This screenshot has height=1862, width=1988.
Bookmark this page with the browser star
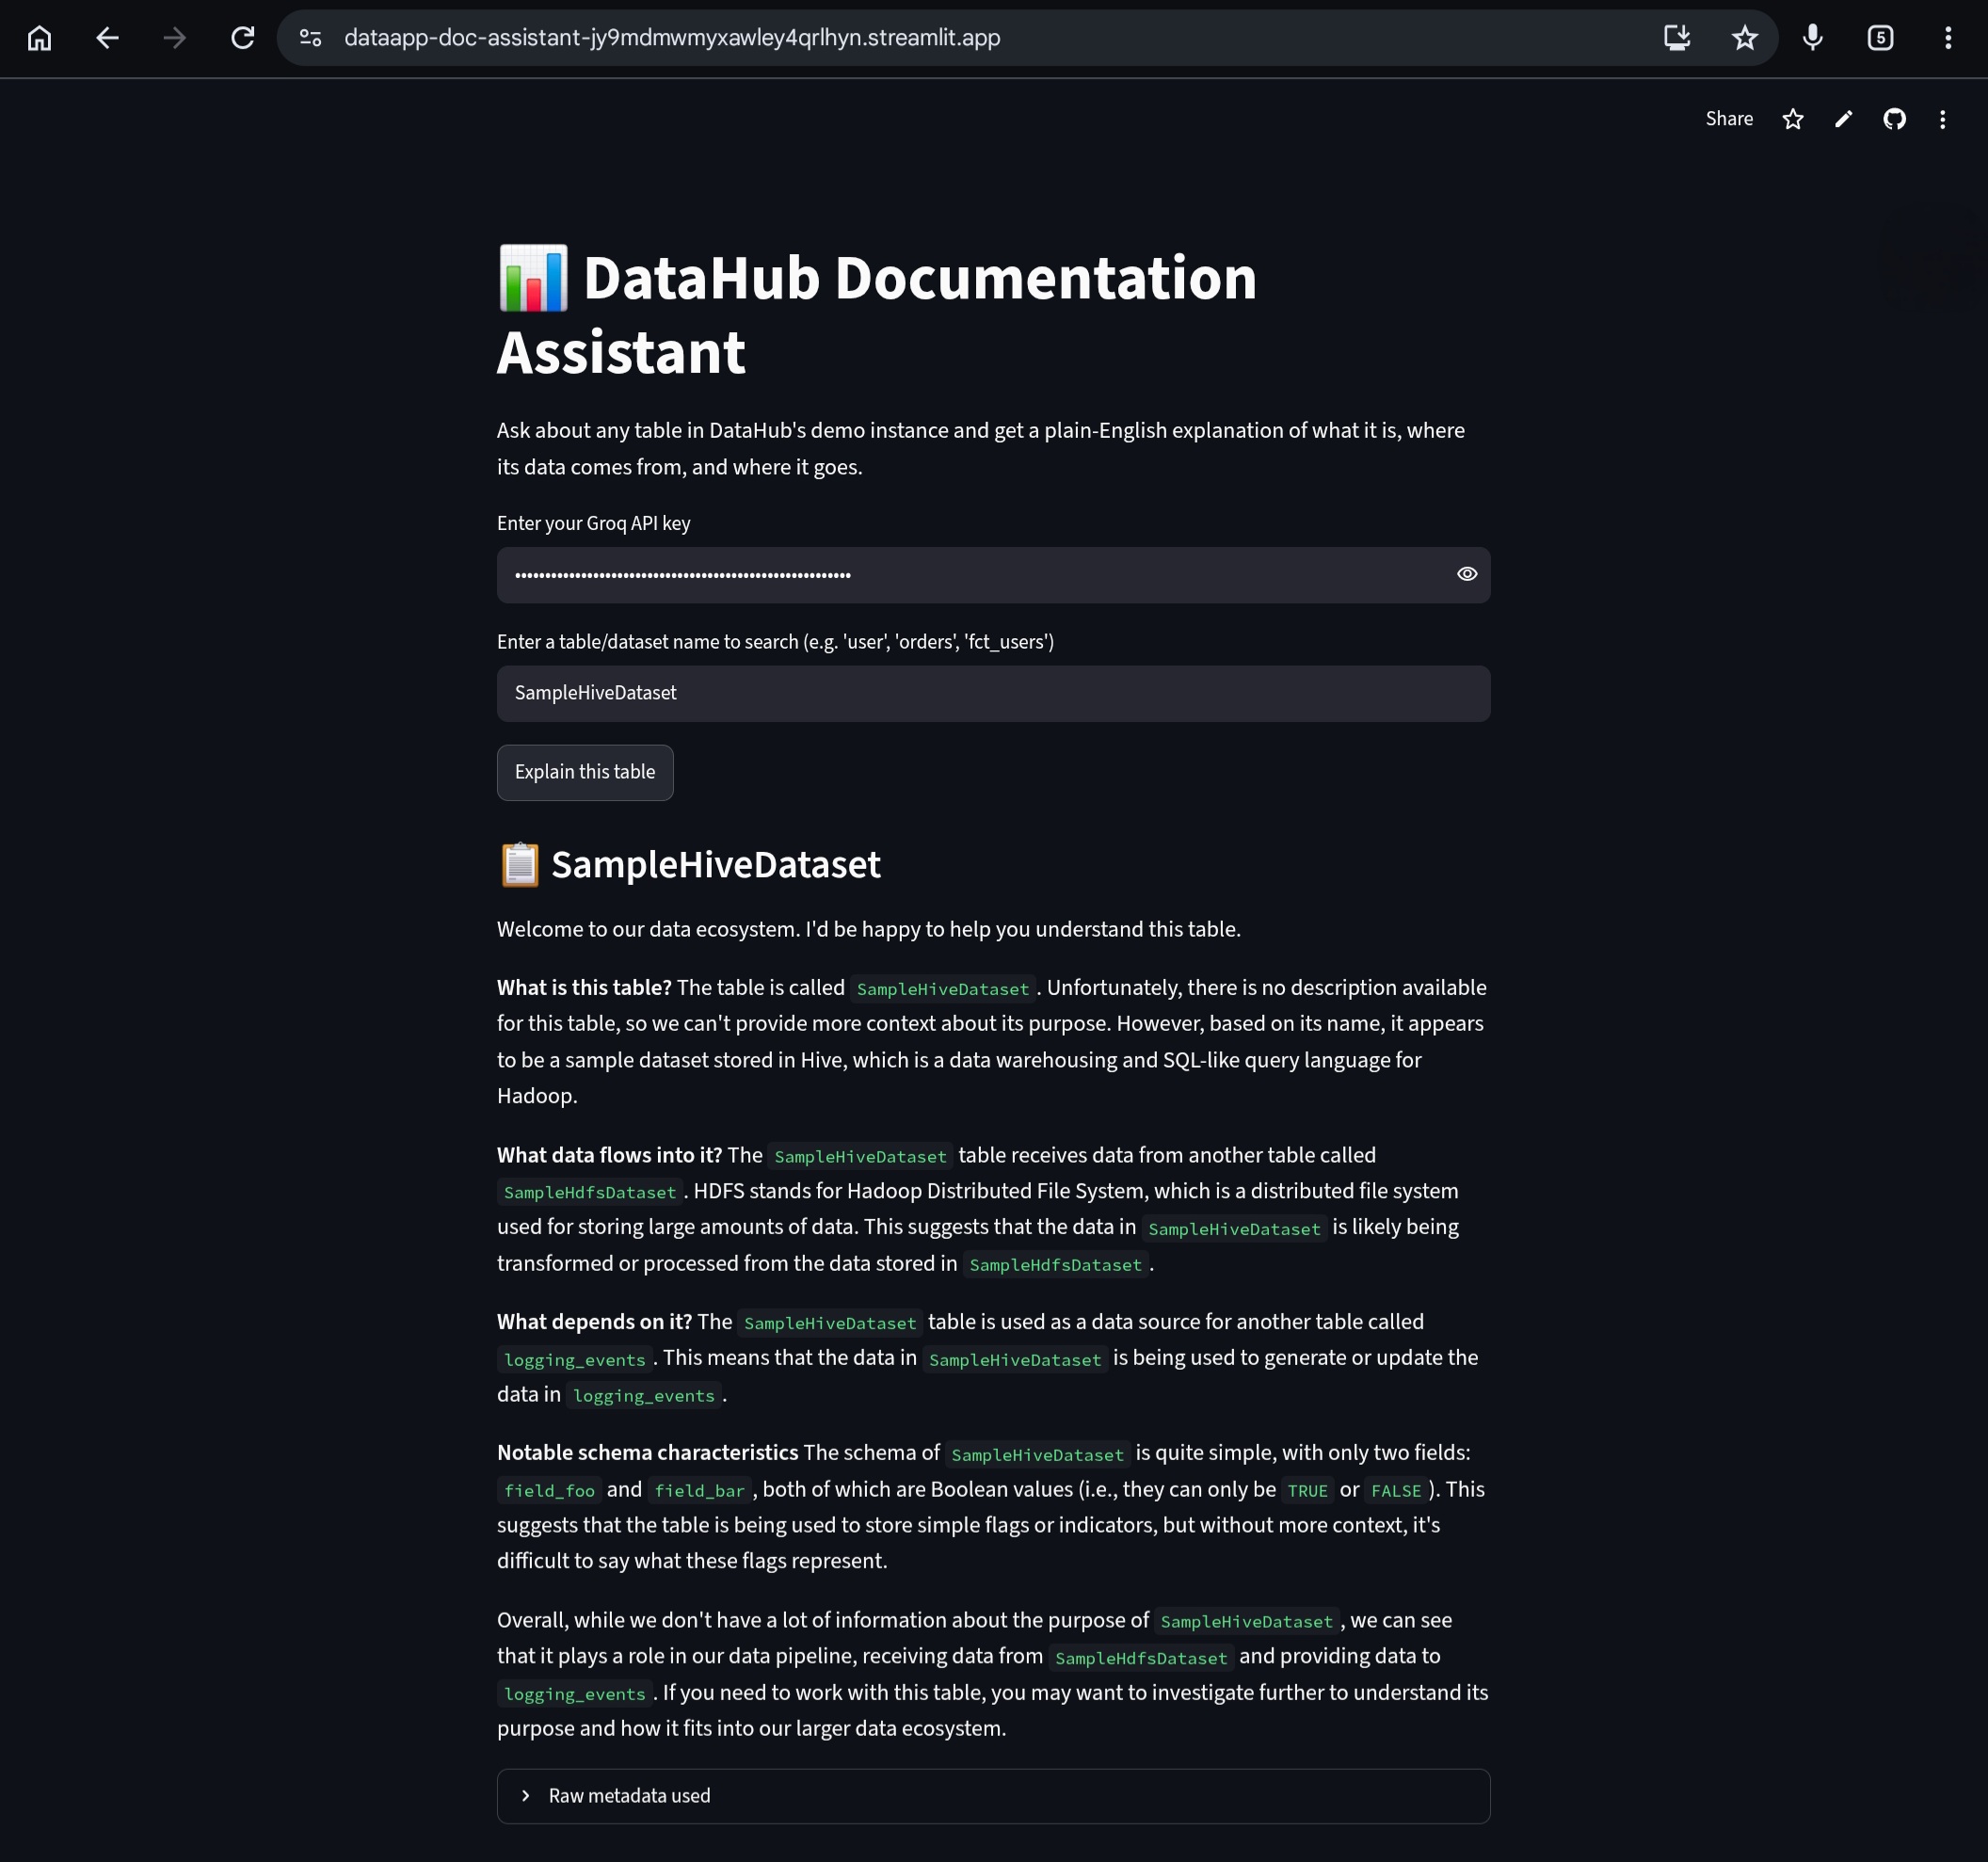1745,38
